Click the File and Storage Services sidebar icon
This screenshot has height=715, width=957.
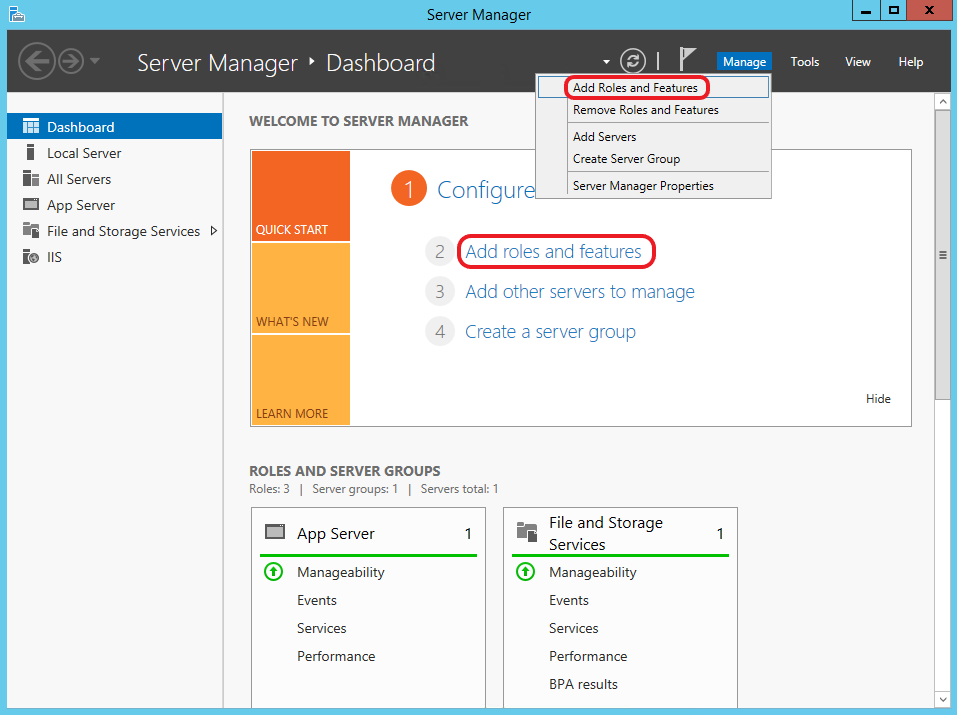(31, 230)
